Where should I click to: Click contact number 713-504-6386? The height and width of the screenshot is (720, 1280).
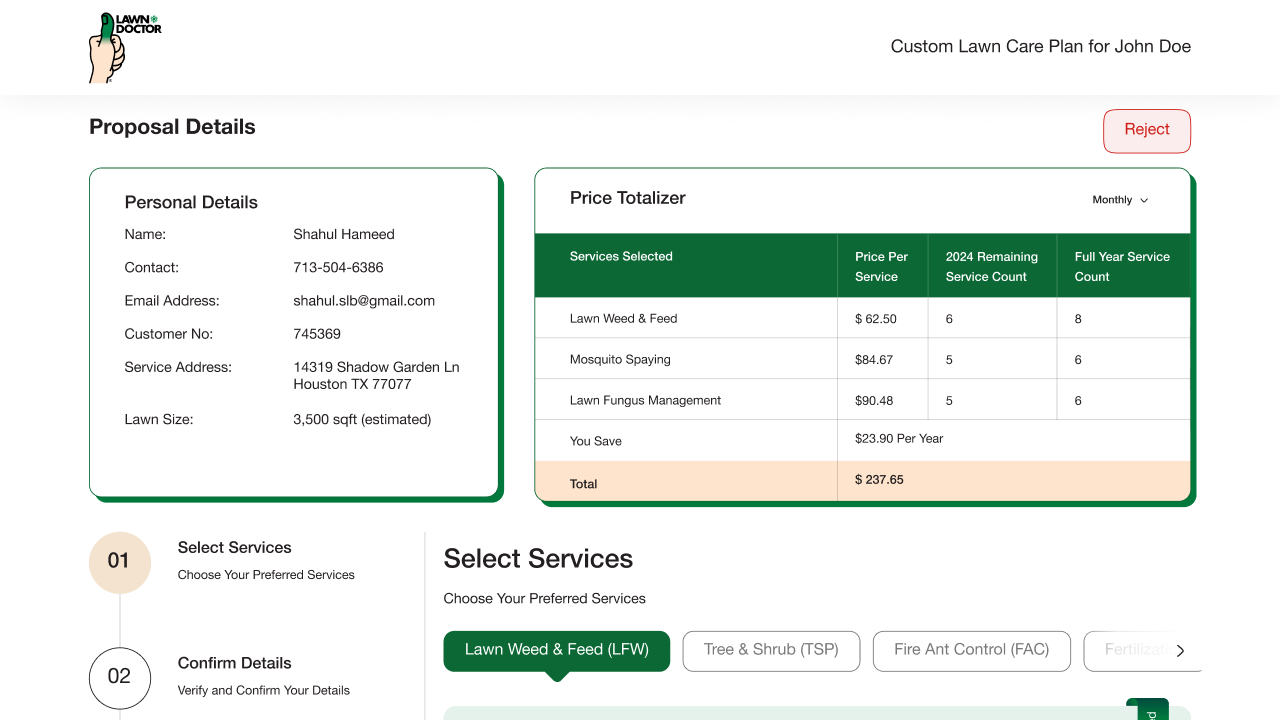coord(338,268)
